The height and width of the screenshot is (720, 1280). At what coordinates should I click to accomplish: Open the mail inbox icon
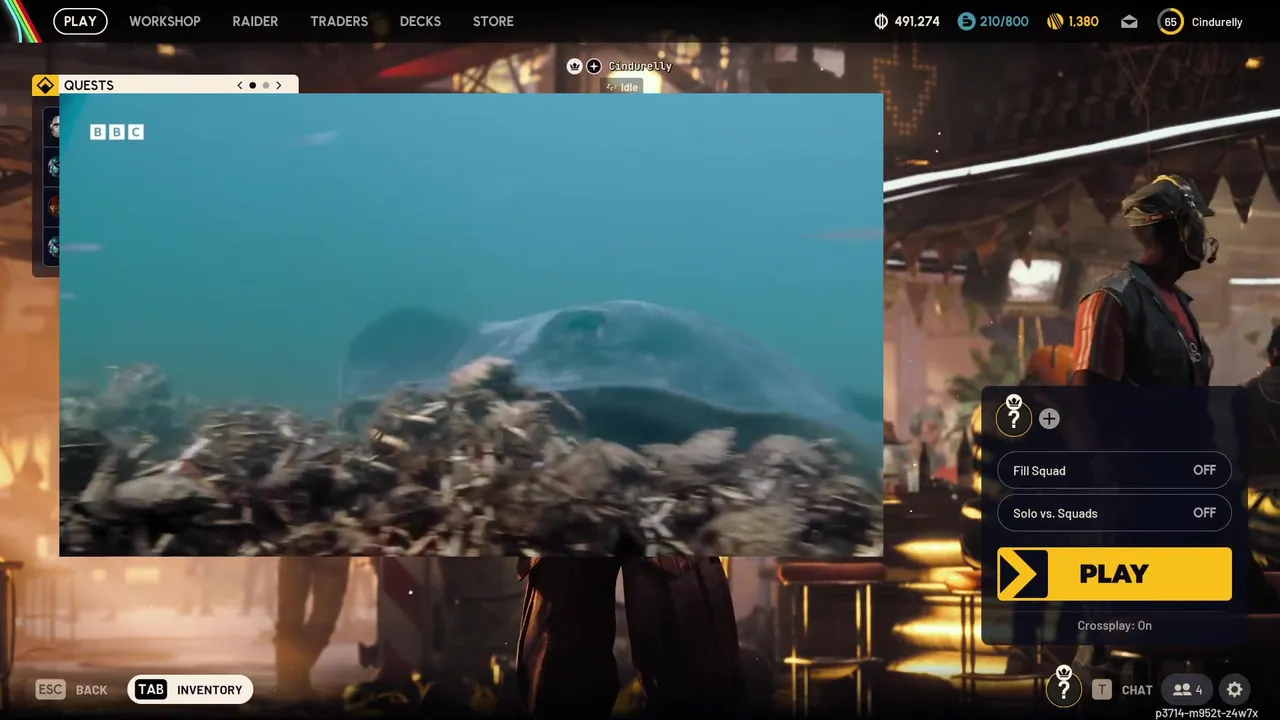(1129, 21)
